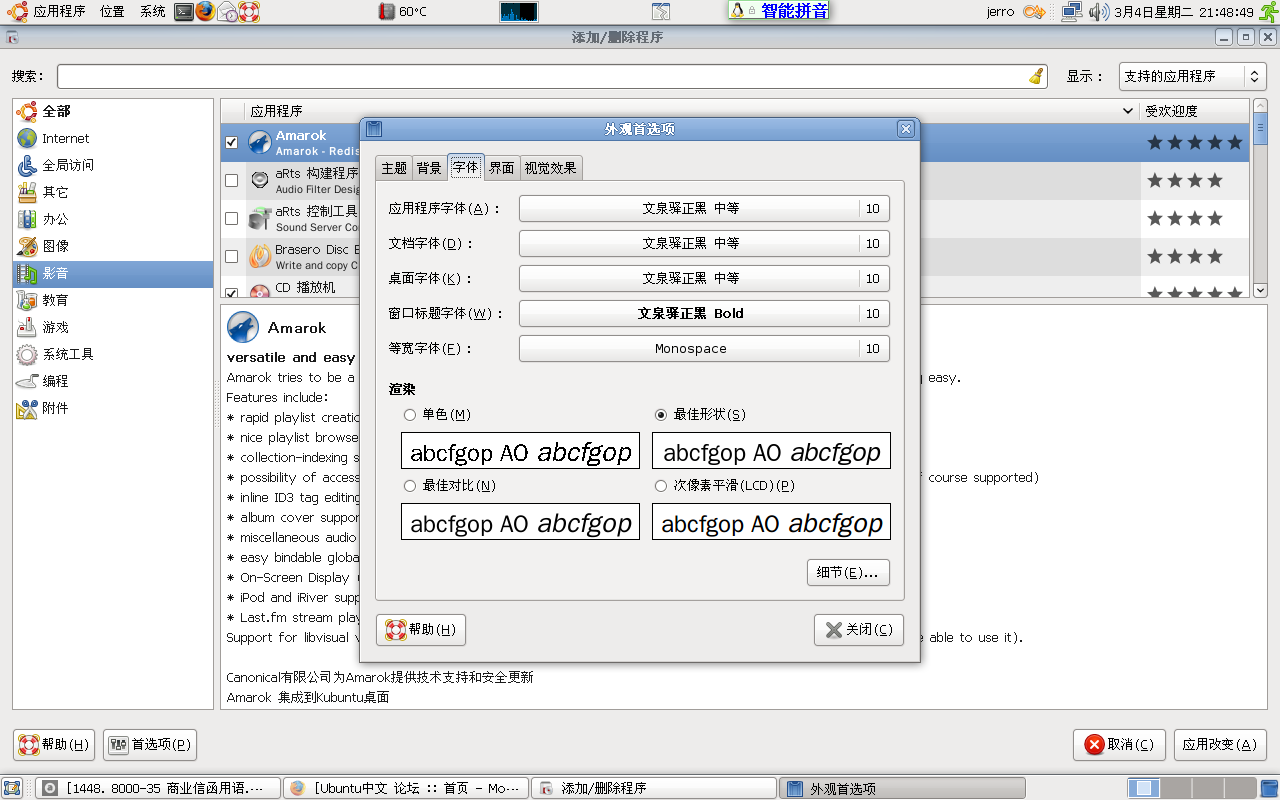Screen dimensions: 1280x800
Task: Select the 系统工具 category
Action: (x=113, y=354)
